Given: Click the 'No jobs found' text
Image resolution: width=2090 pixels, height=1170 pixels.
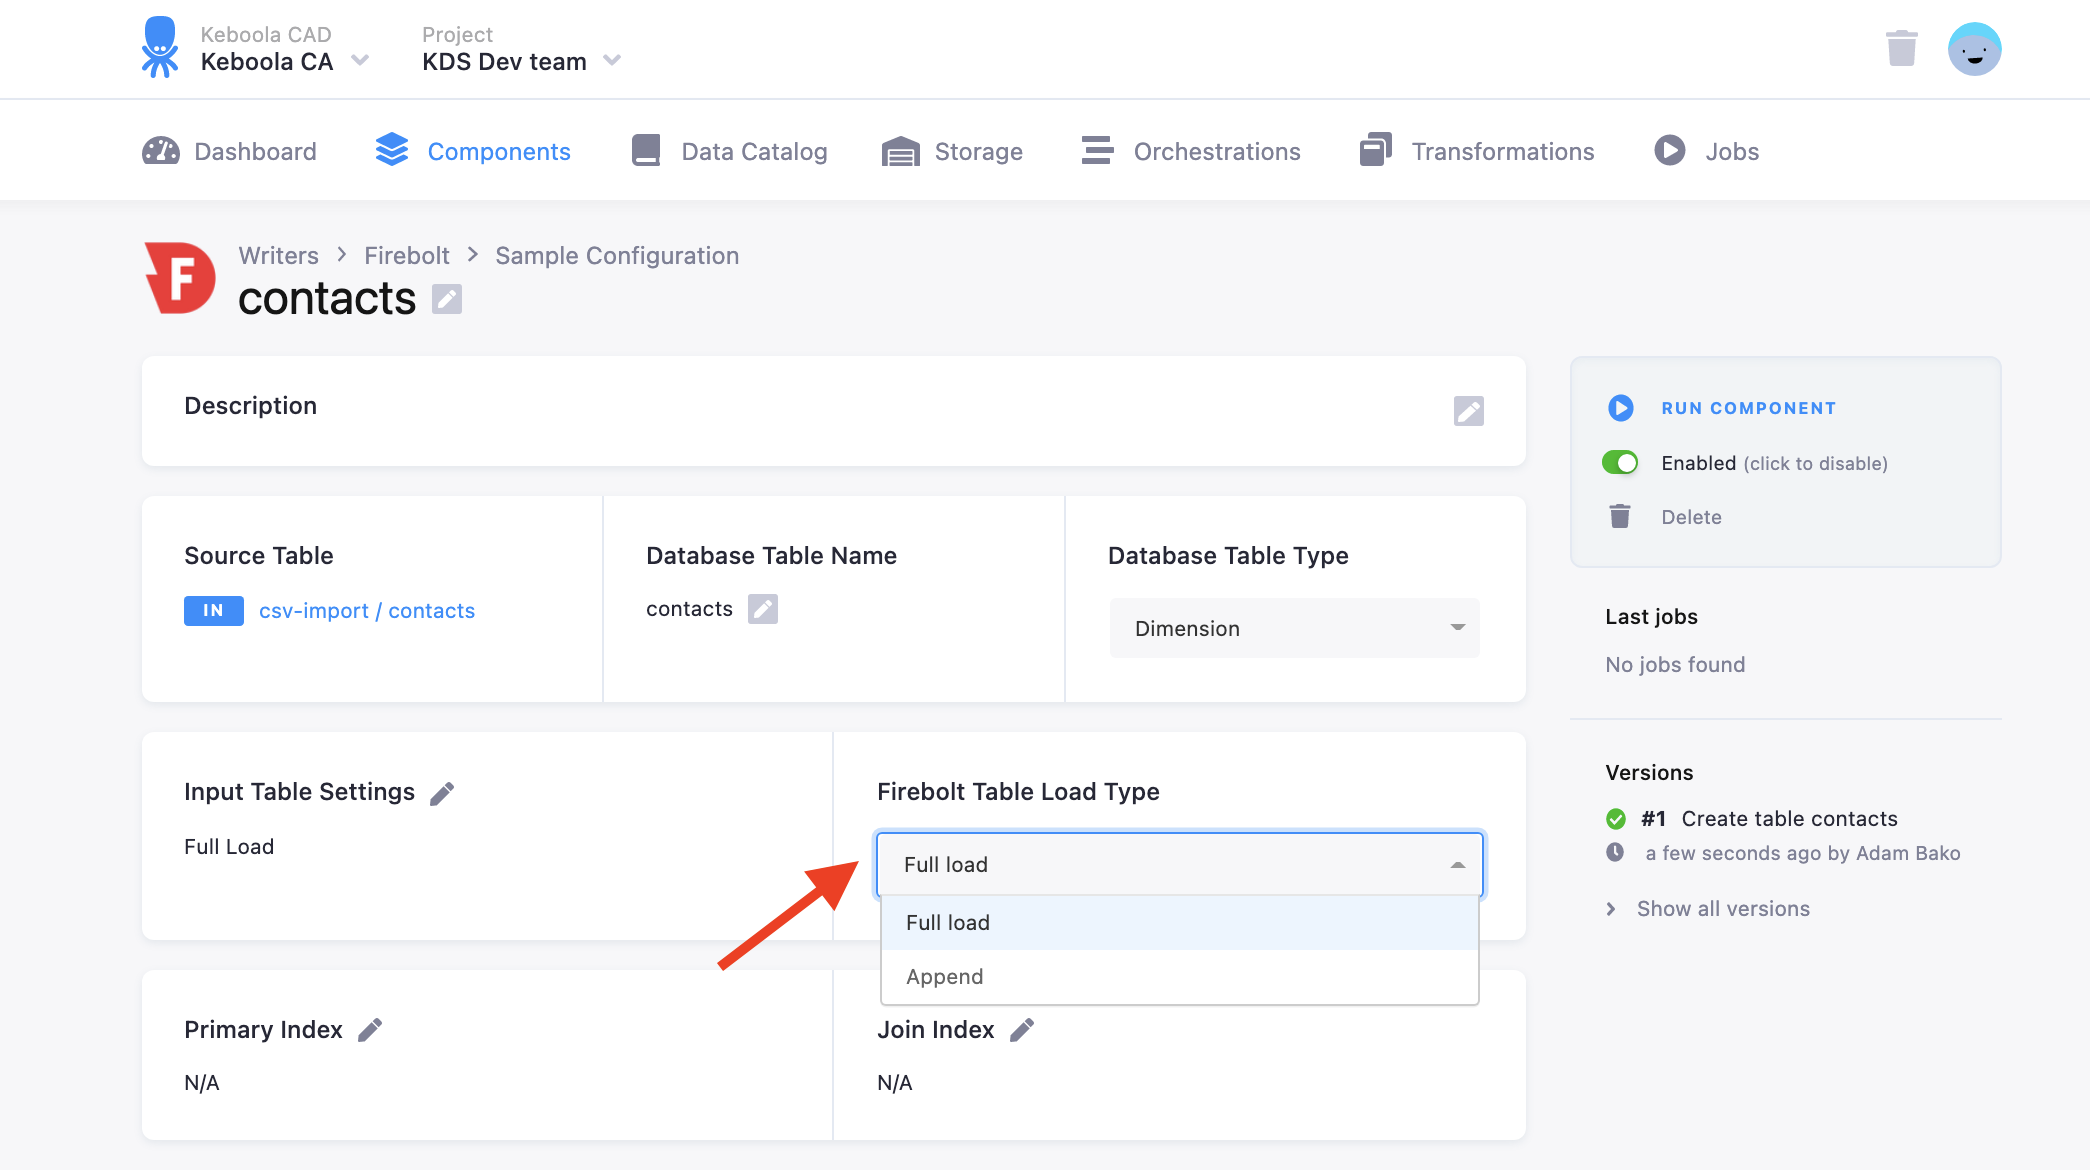Looking at the screenshot, I should tap(1675, 665).
